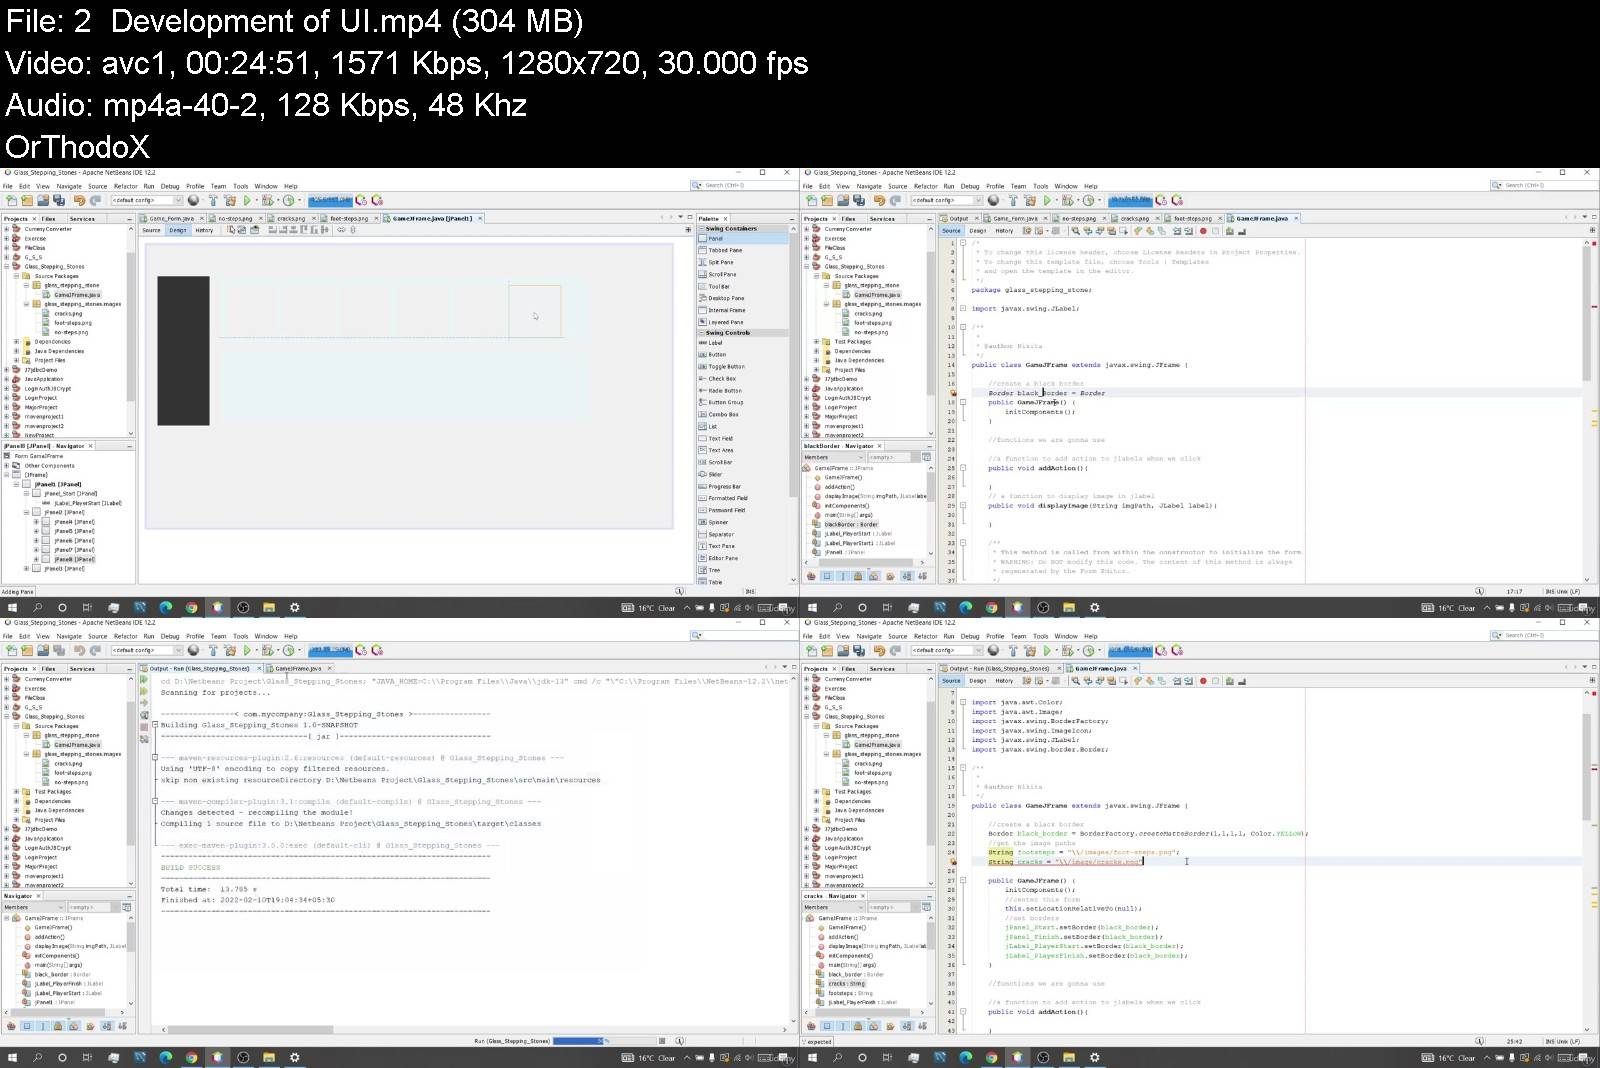Toggle Source view in bottom-right frame
Viewport: 1600px width, 1068px height.
tap(952, 681)
